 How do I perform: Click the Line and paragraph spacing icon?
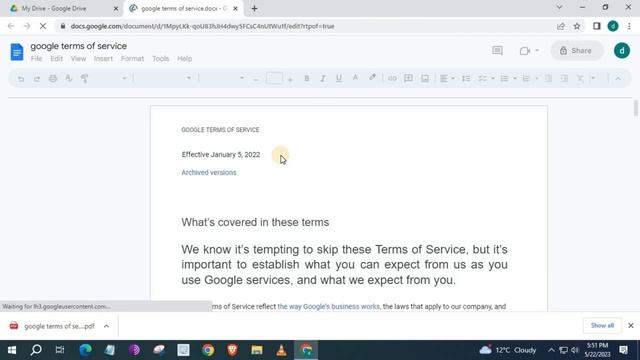466,78
